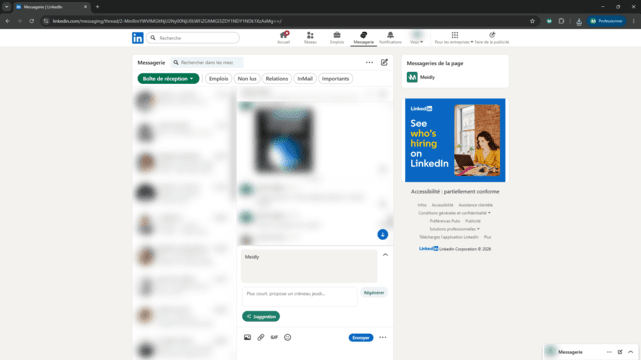
Task: Expand the Vous profile menu
Action: click(x=417, y=38)
